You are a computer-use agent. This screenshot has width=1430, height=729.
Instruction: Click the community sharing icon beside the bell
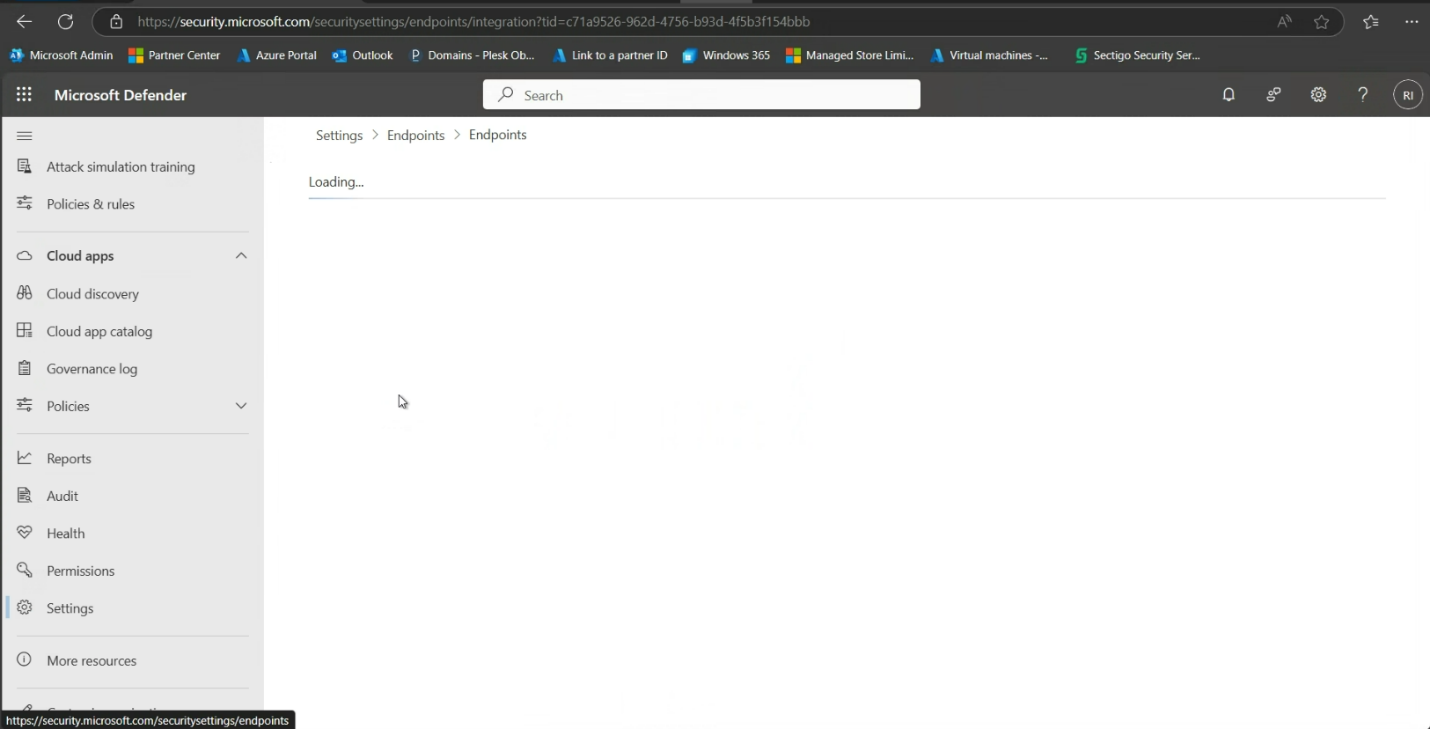pos(1273,94)
